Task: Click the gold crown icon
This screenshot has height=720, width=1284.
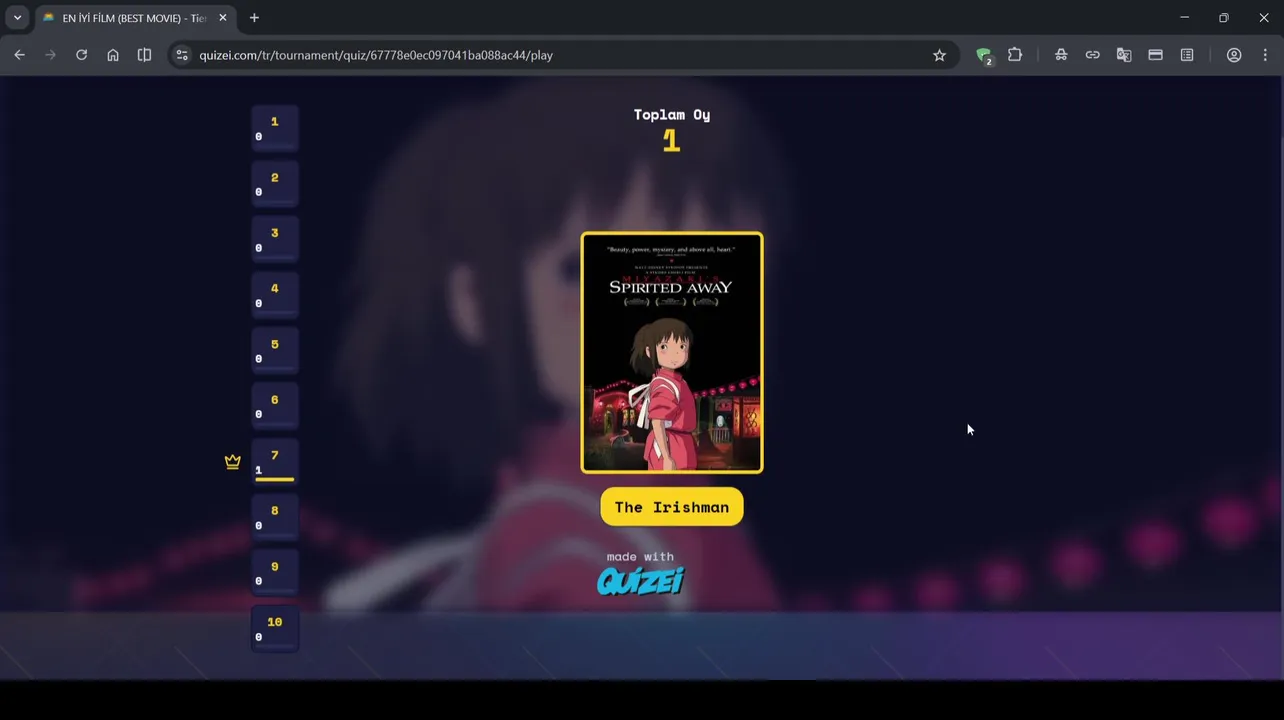Action: (233, 462)
